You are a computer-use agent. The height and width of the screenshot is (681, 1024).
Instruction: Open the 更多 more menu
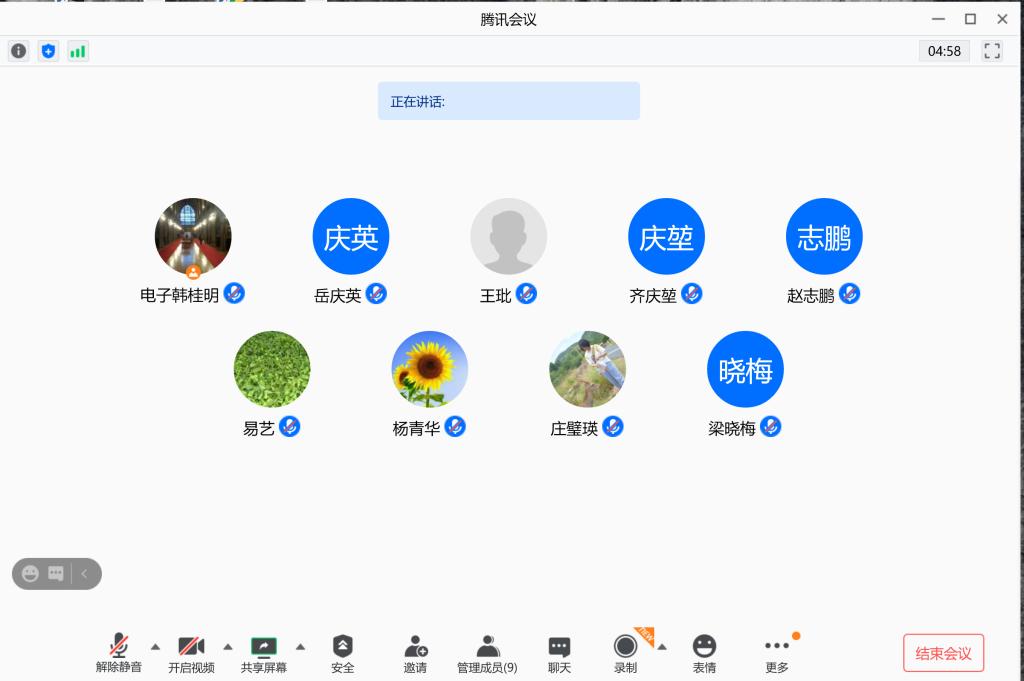pos(776,654)
